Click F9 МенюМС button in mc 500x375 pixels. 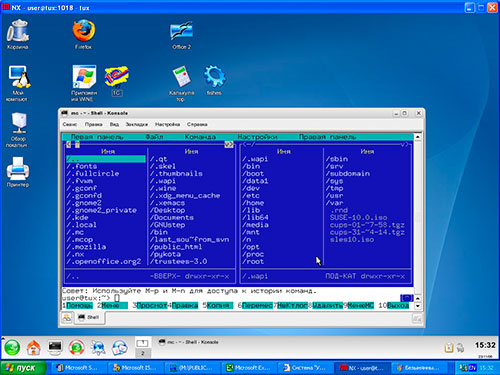tap(360, 305)
